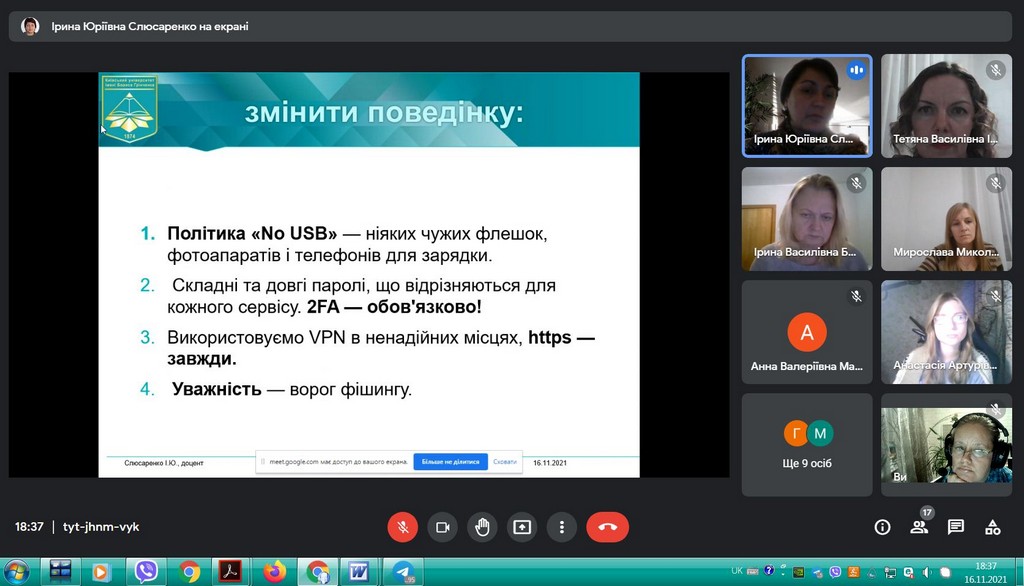Open the activities panel

(x=993, y=527)
